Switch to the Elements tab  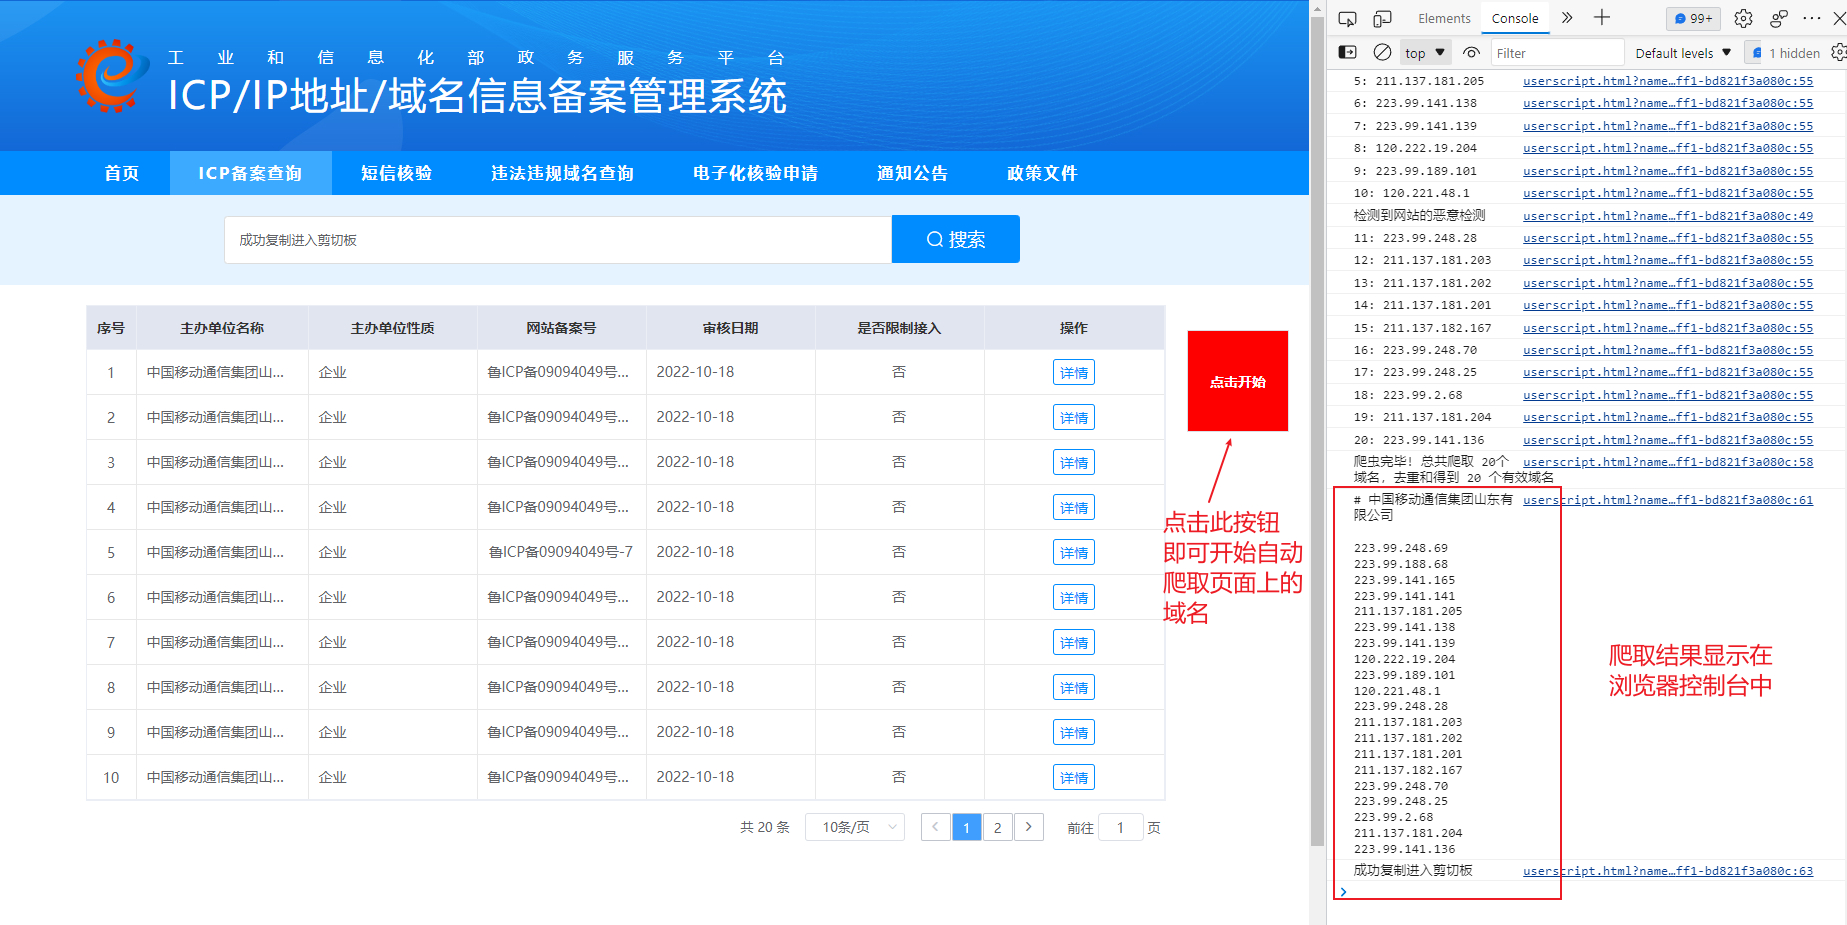(1444, 18)
